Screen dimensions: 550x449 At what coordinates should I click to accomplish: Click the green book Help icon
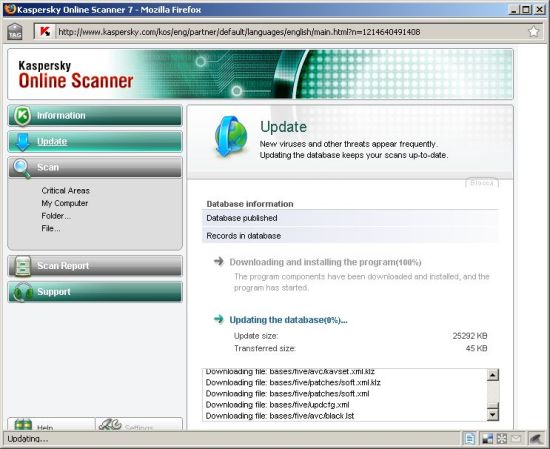click(24, 424)
